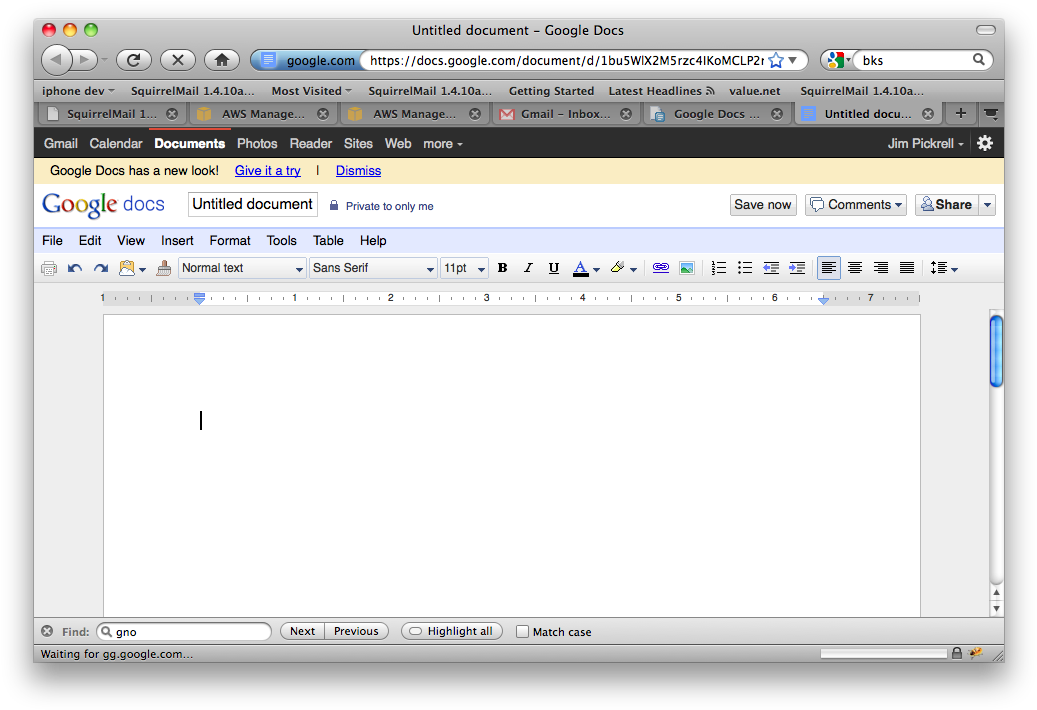Select the Redo icon
Viewport: 1037px width, 710px height.
point(99,267)
